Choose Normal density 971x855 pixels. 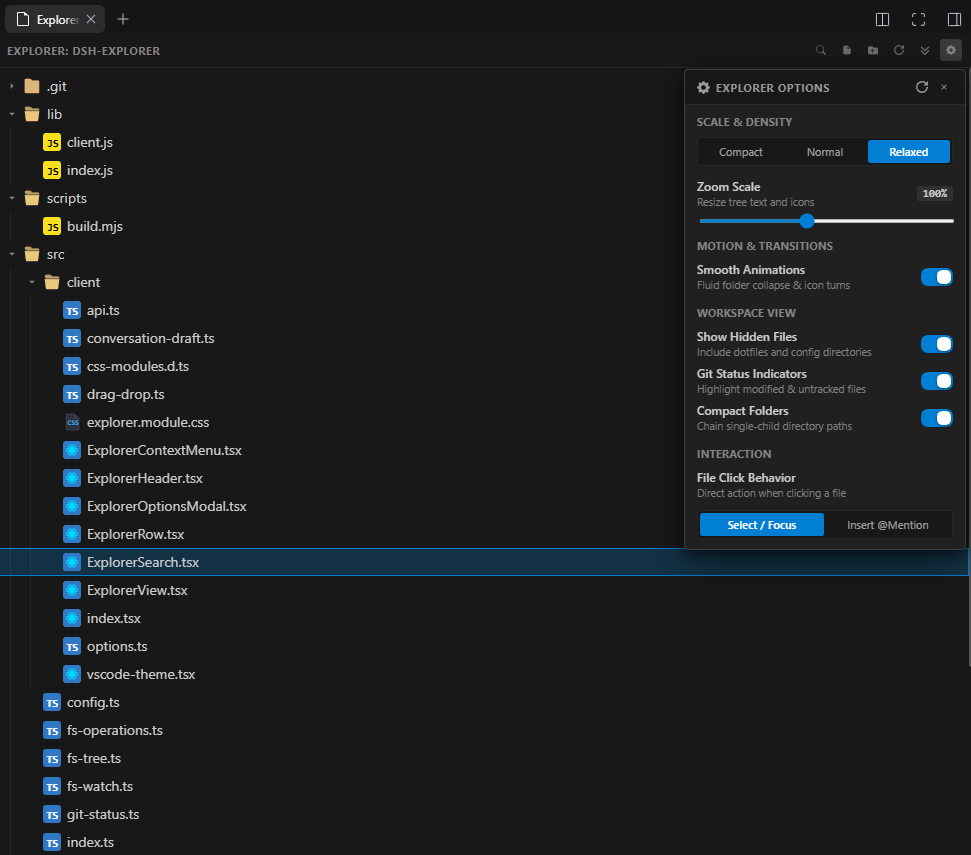[x=825, y=152]
